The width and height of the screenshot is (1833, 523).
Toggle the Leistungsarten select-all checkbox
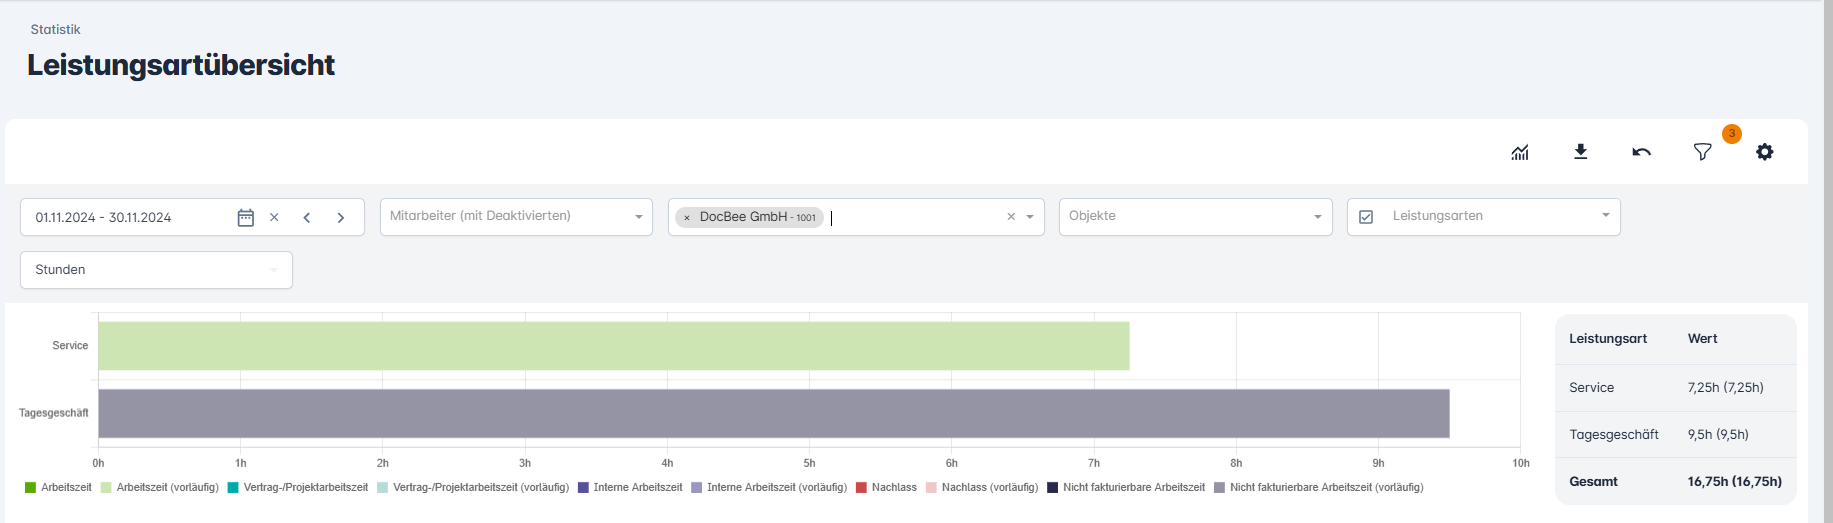click(1366, 217)
